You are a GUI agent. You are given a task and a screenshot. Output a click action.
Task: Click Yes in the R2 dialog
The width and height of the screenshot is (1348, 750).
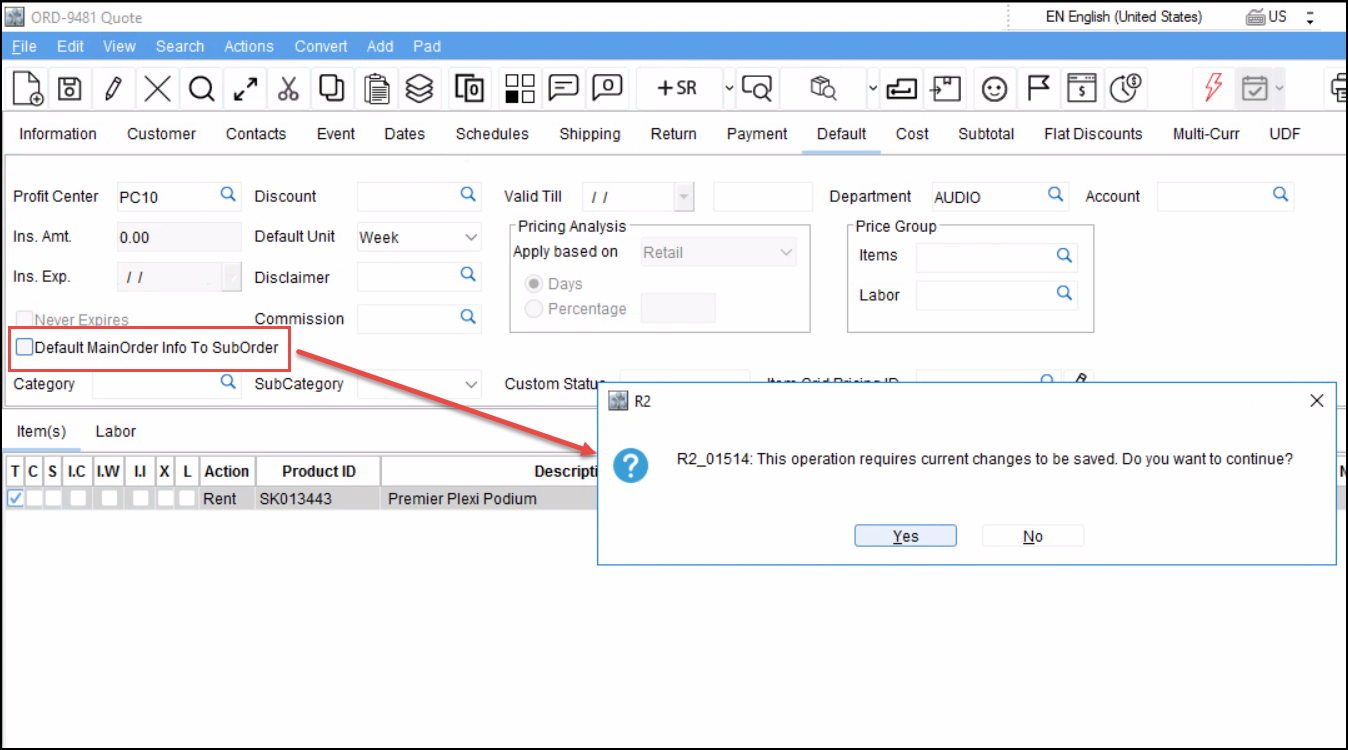click(x=905, y=536)
